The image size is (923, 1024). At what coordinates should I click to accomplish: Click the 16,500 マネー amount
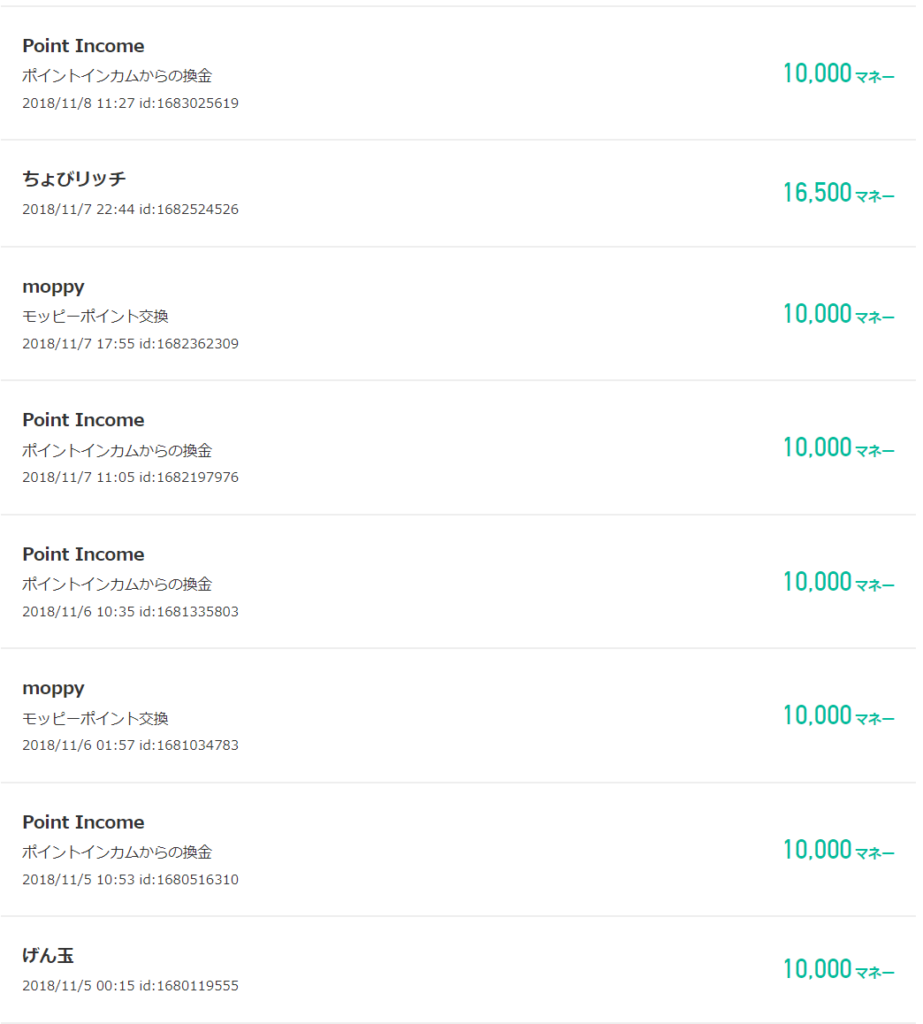[x=838, y=193]
